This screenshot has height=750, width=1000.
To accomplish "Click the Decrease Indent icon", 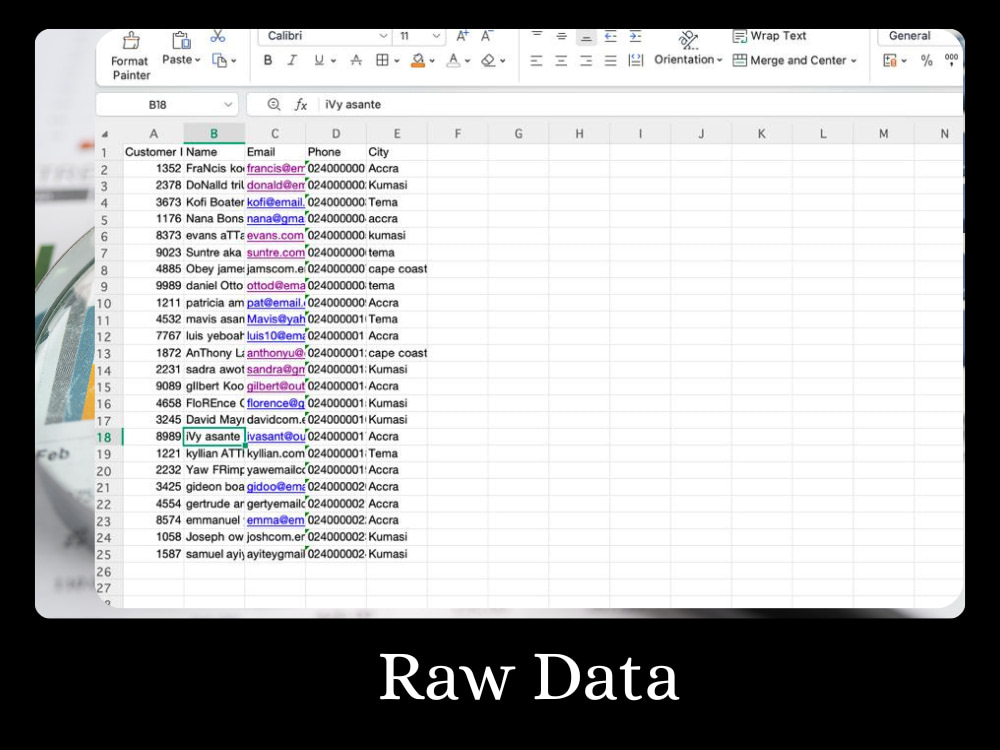I will click(610, 36).
